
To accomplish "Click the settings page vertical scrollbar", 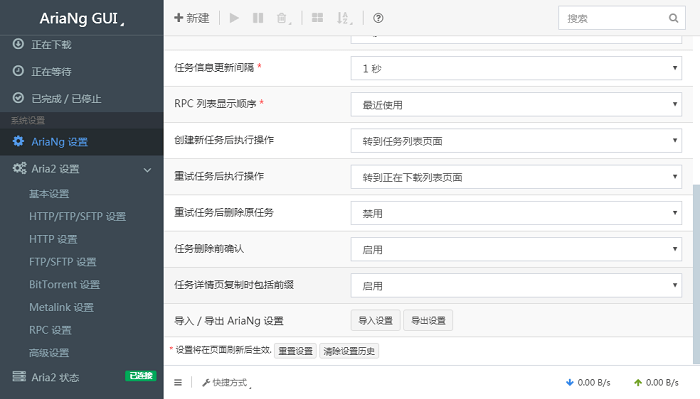I will click(x=696, y=274).
